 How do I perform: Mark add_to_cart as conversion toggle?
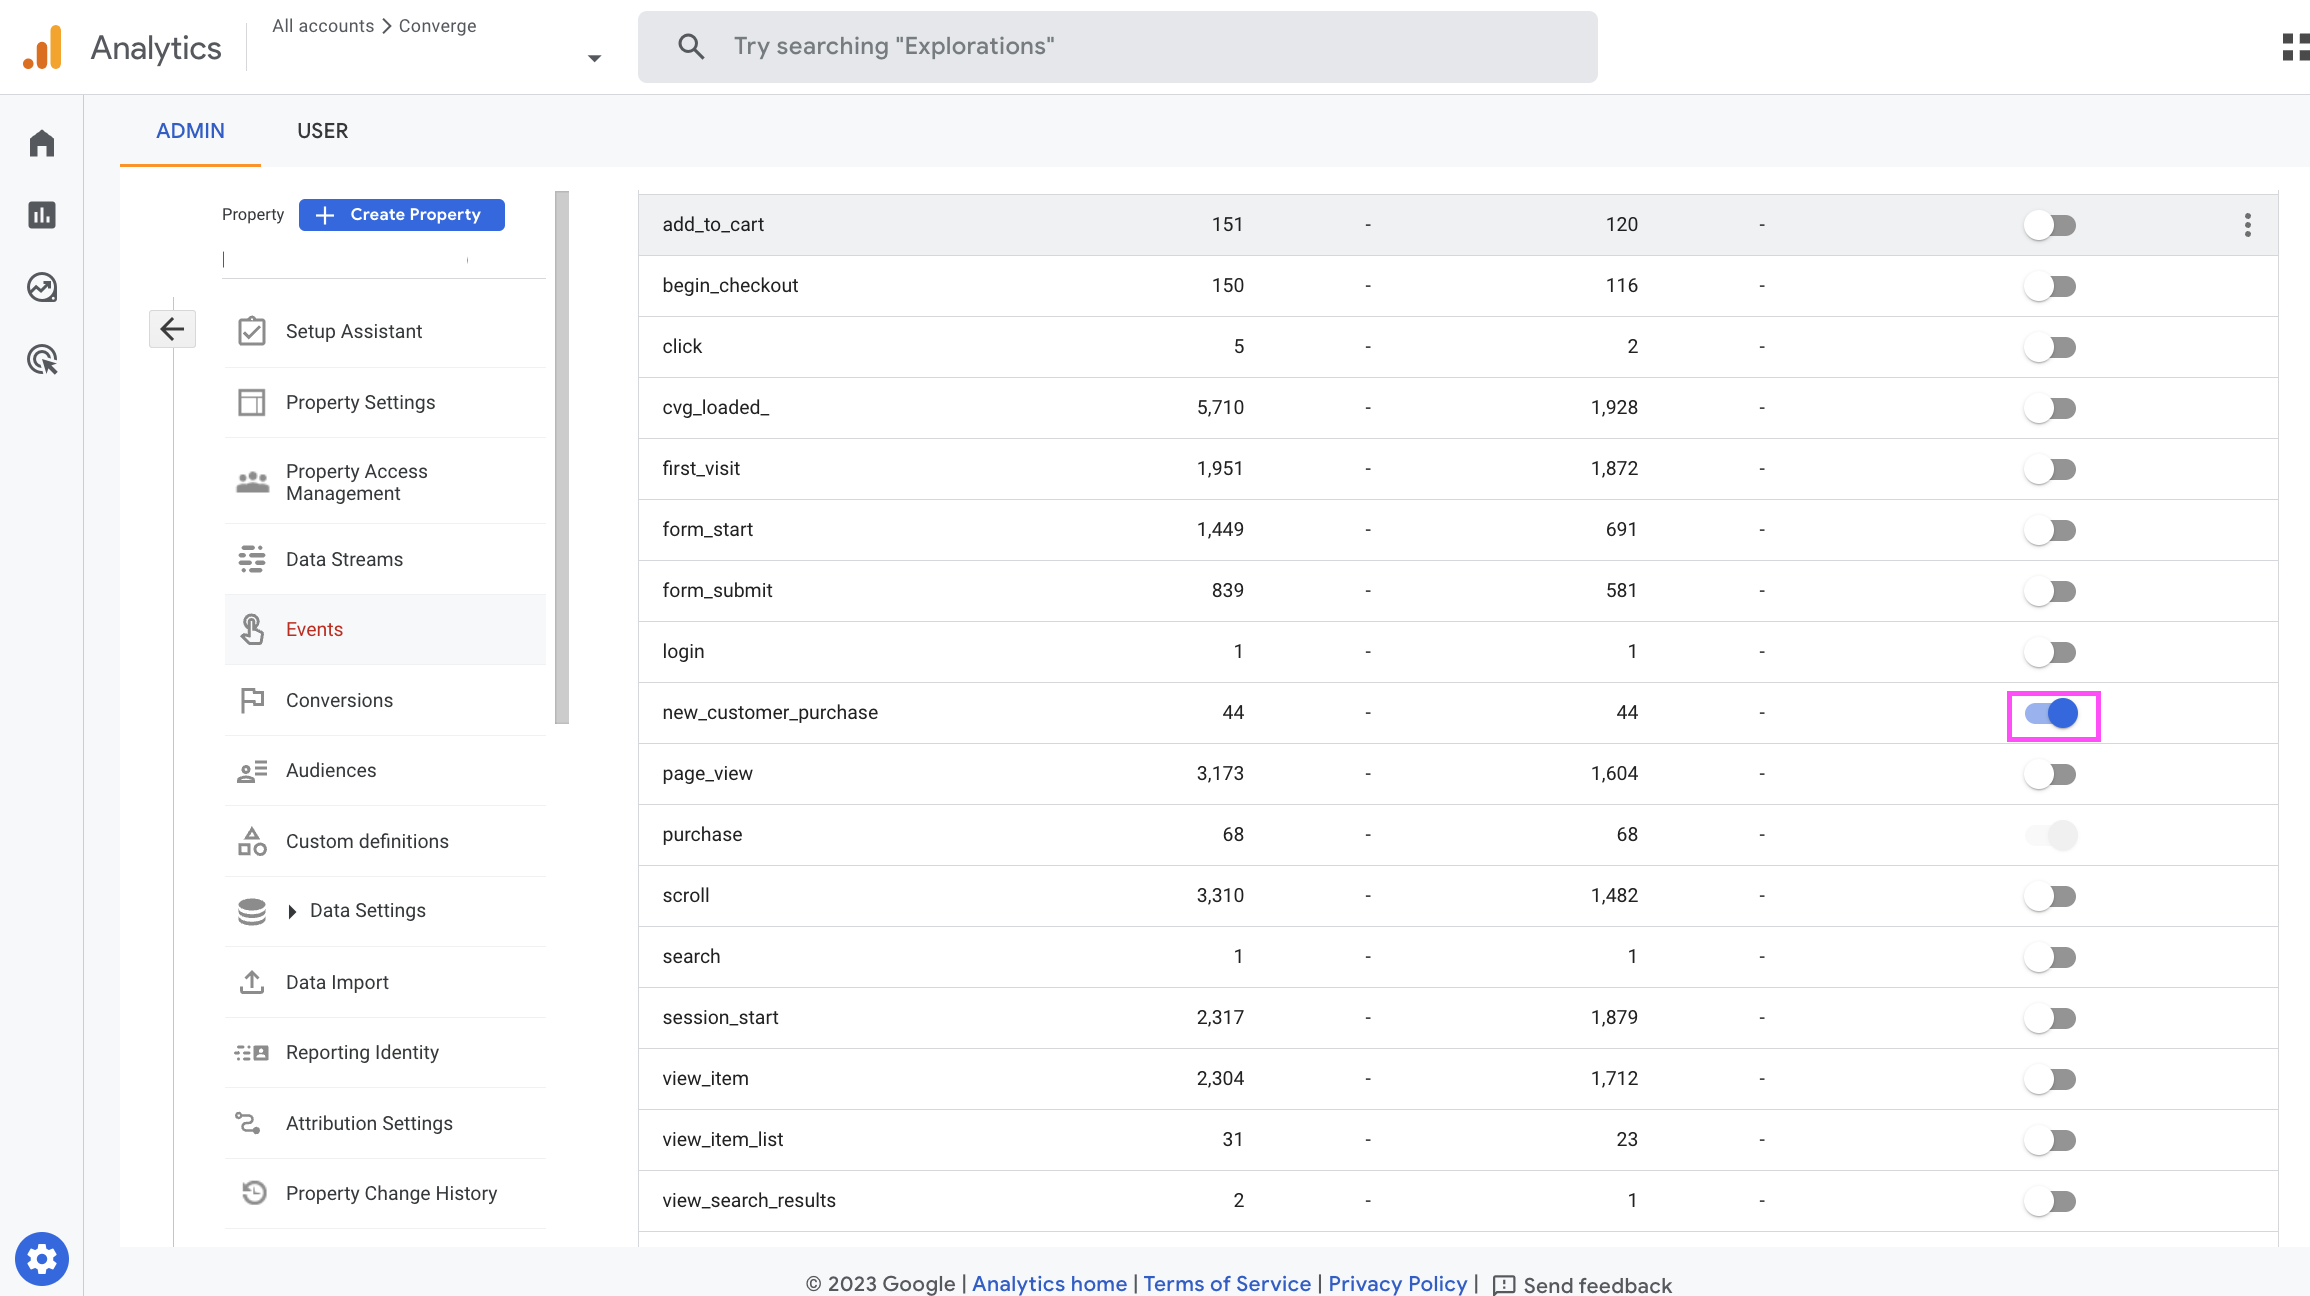(2050, 226)
